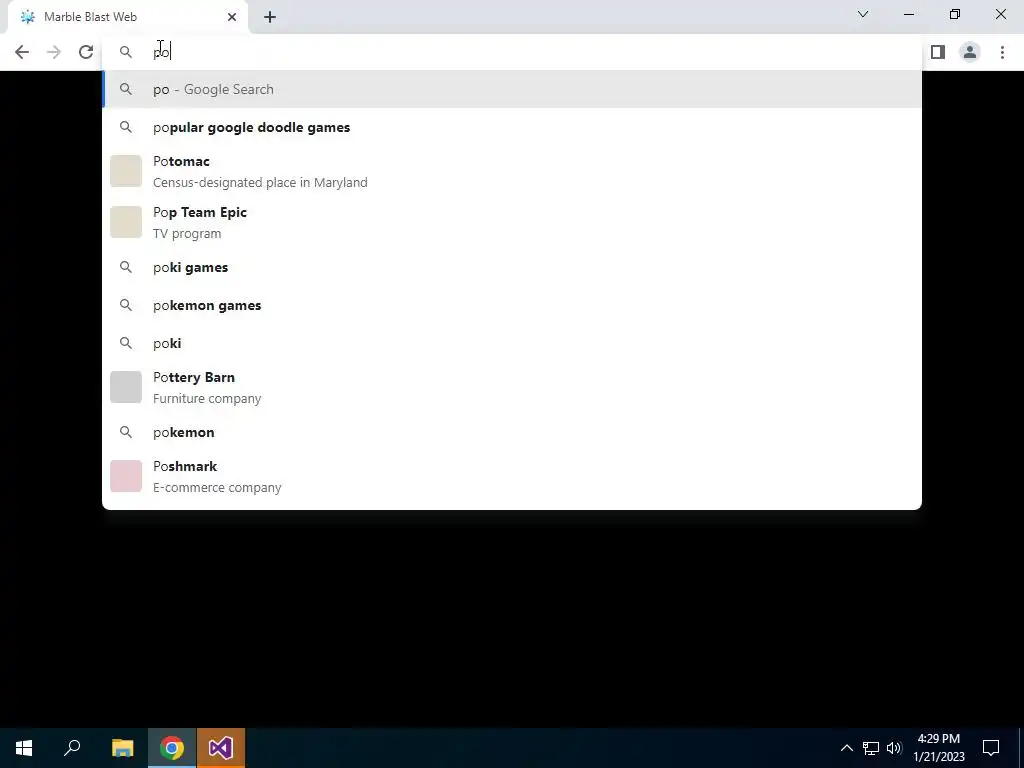Open the clock showing 4:29 PM
Image resolution: width=1024 pixels, height=768 pixels.
(x=938, y=748)
